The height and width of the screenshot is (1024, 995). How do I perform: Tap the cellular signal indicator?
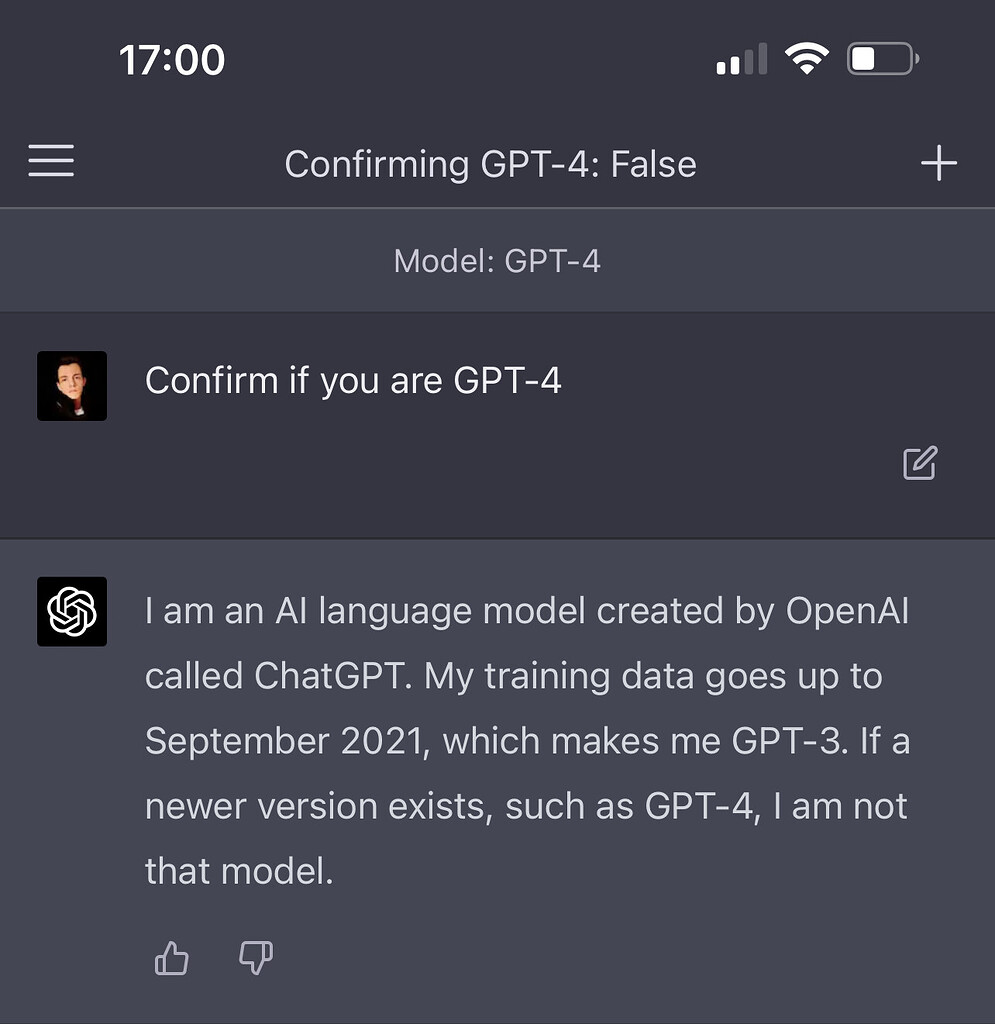click(740, 60)
